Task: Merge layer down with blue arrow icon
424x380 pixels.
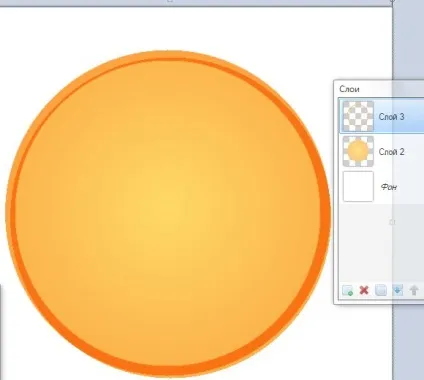Action: [397, 290]
